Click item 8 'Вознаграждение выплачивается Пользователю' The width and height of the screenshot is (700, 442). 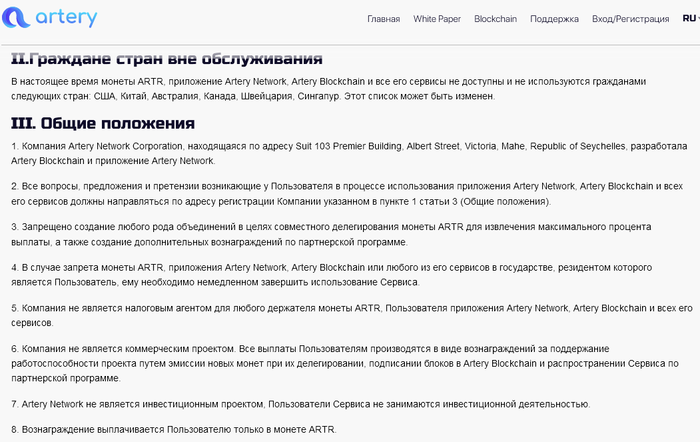pyautogui.click(x=174, y=429)
